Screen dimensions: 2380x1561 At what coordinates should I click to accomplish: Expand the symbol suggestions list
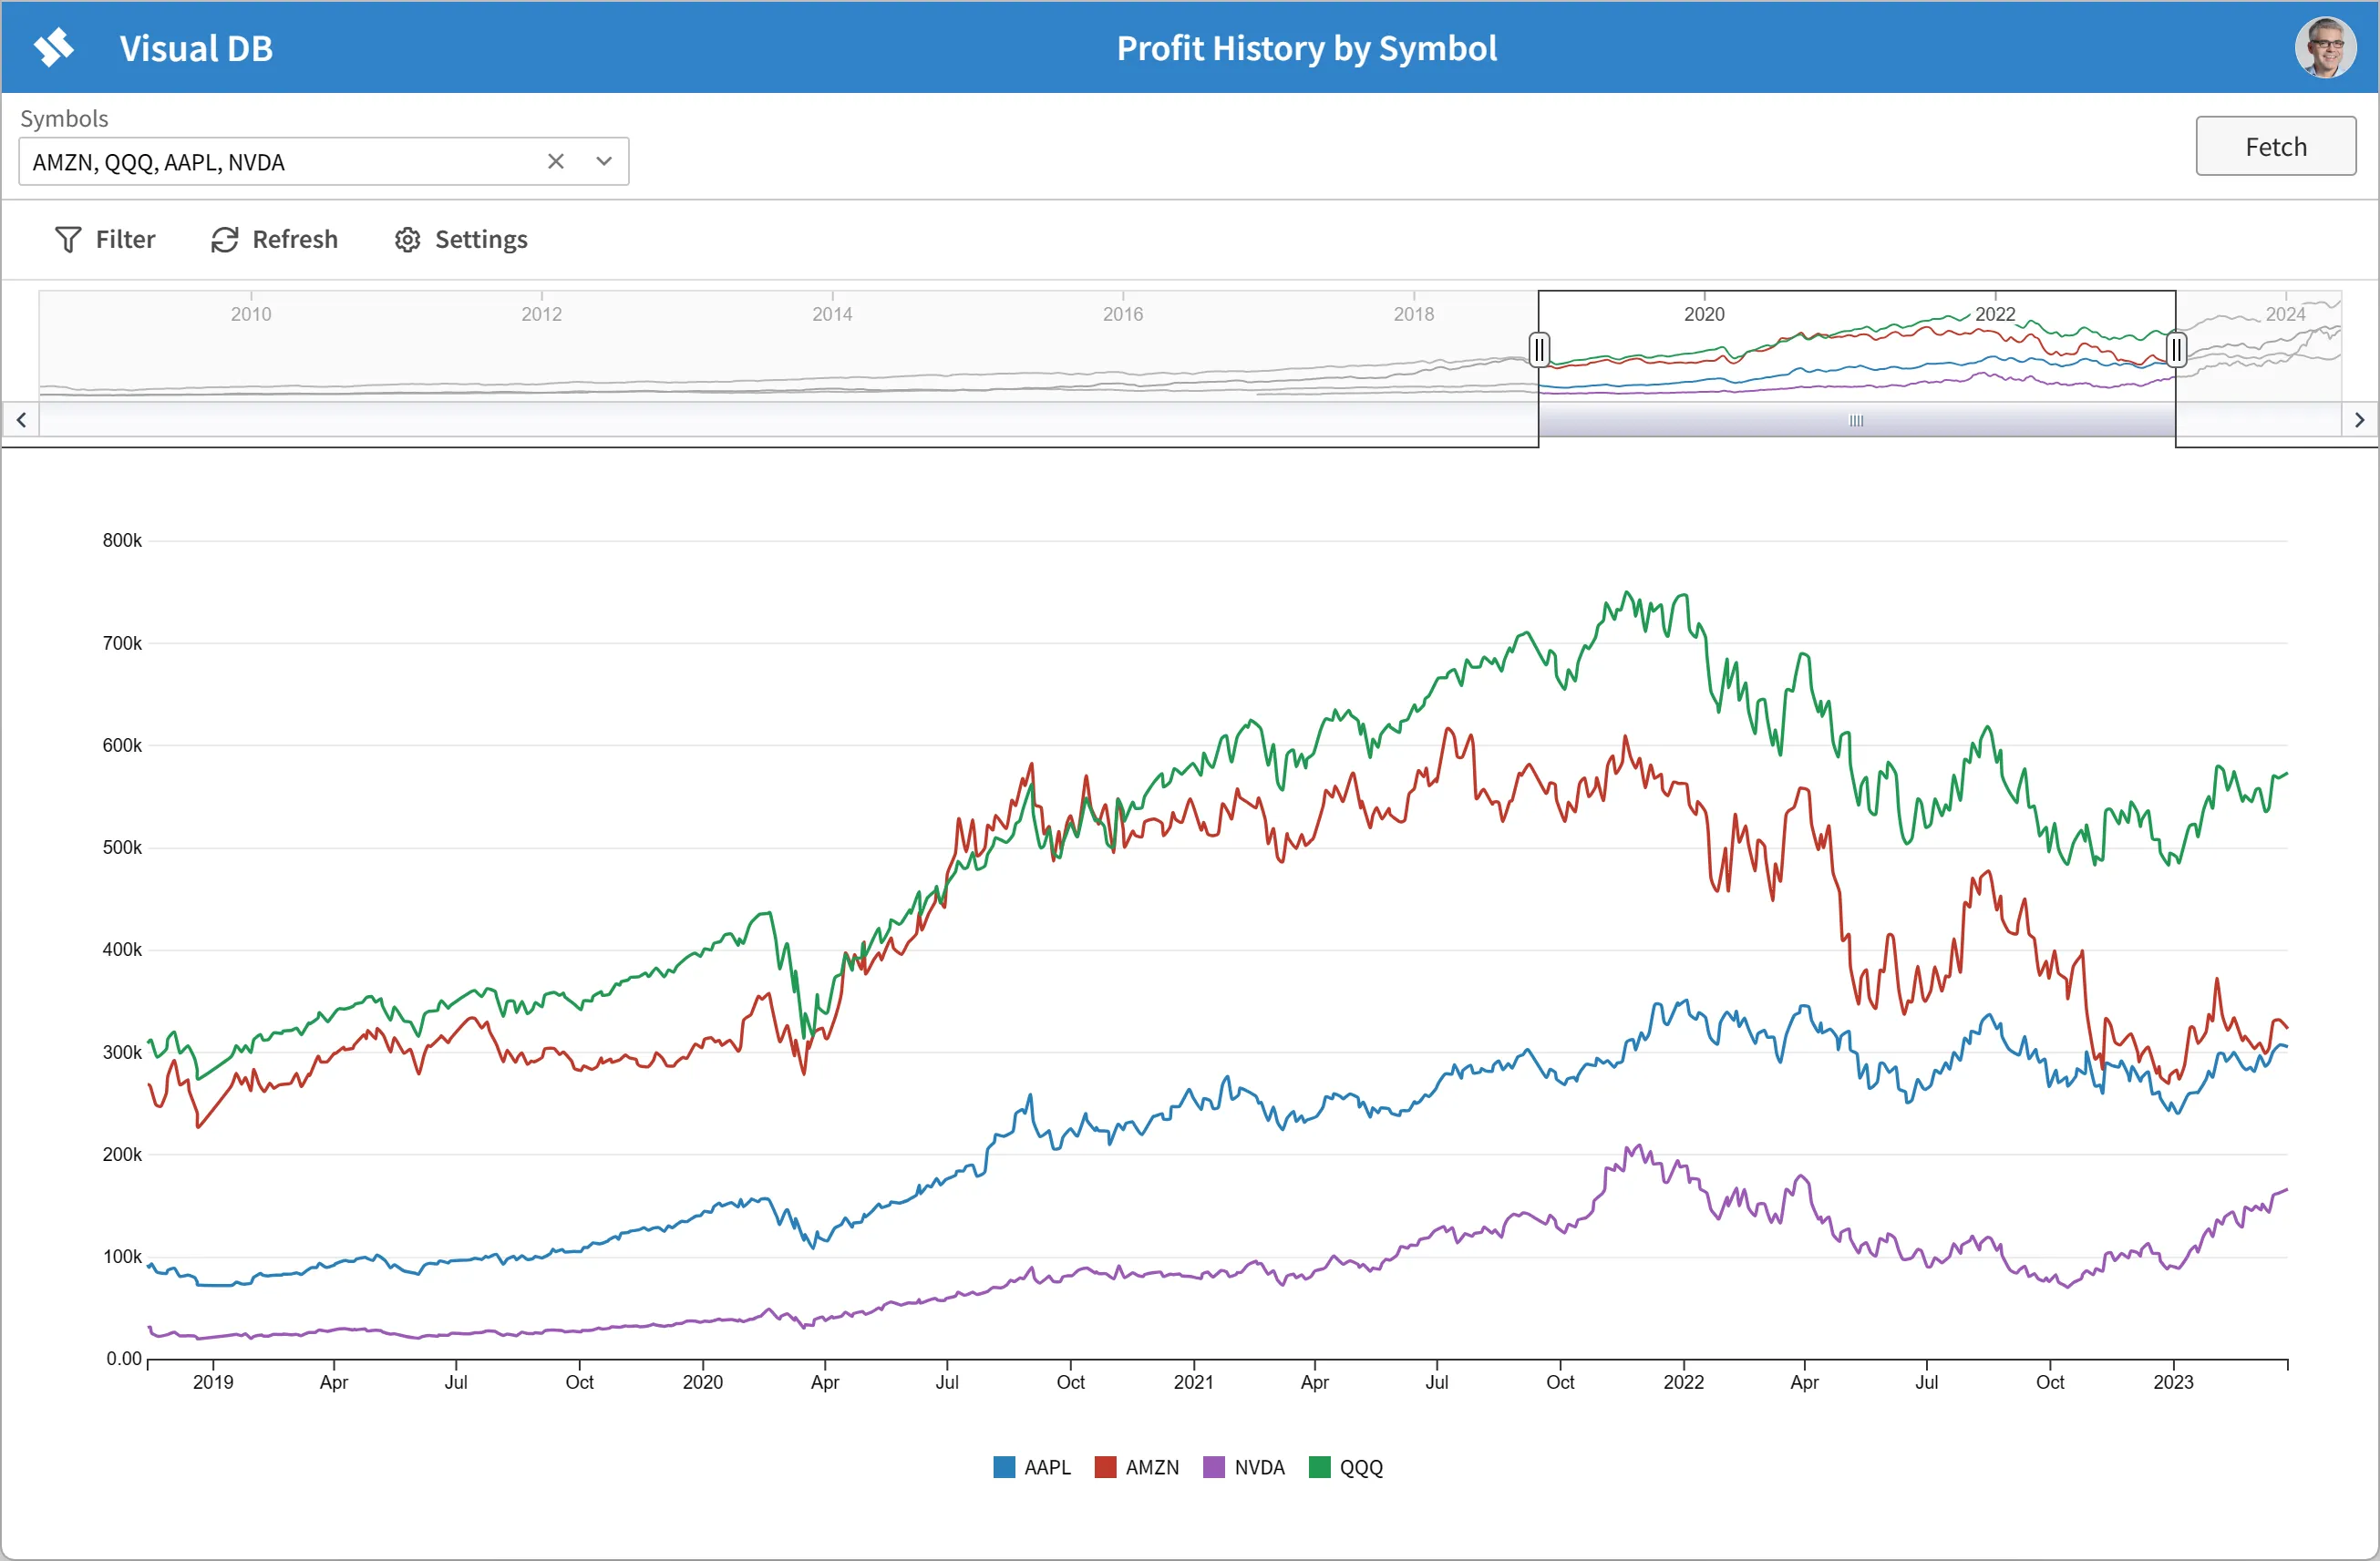(604, 161)
